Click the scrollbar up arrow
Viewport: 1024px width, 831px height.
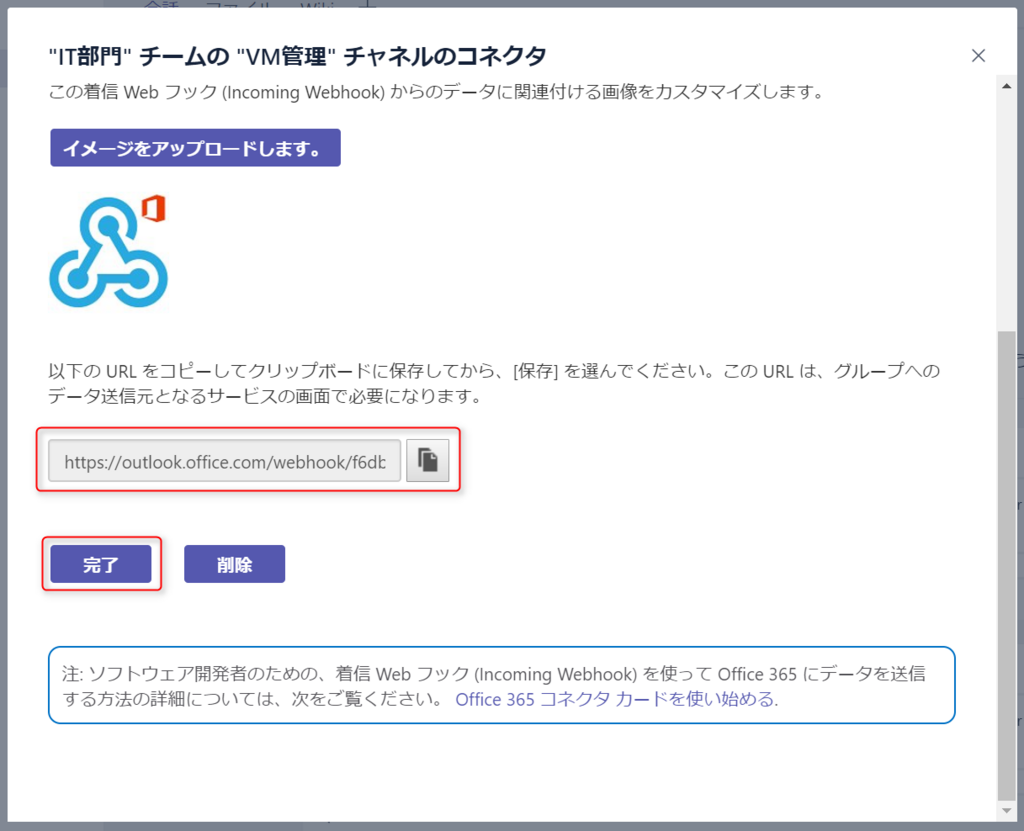coord(1006,86)
